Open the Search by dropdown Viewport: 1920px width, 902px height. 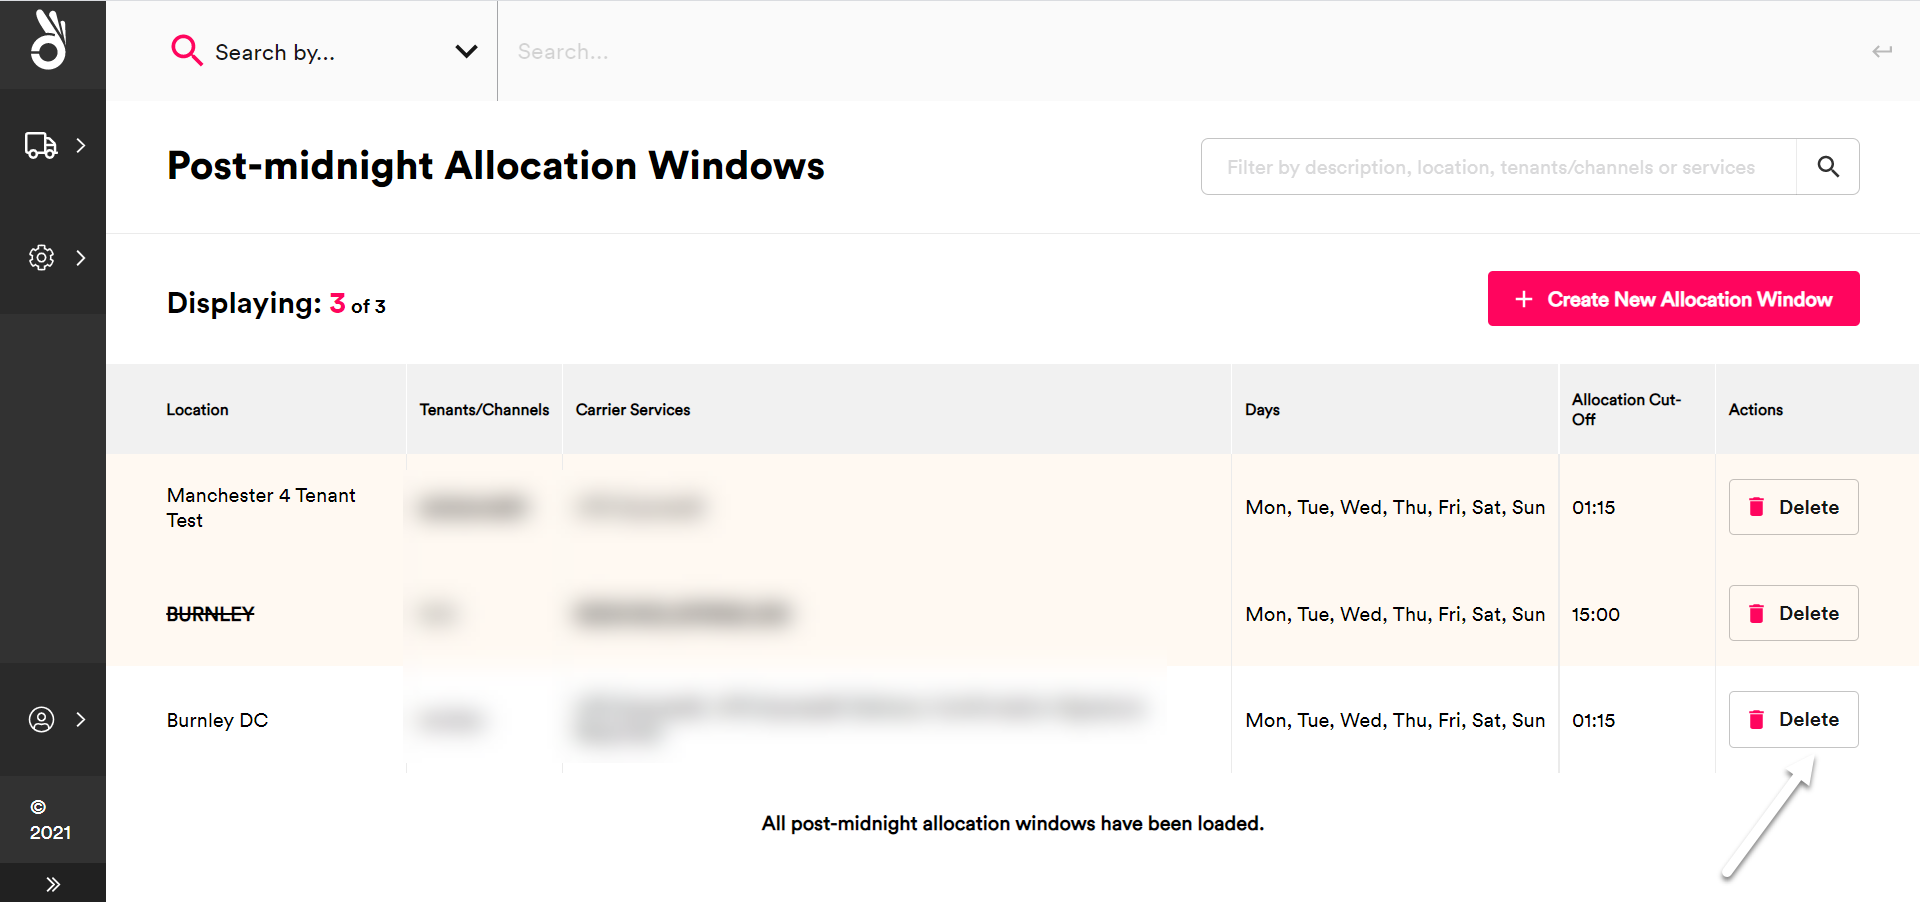point(323,51)
